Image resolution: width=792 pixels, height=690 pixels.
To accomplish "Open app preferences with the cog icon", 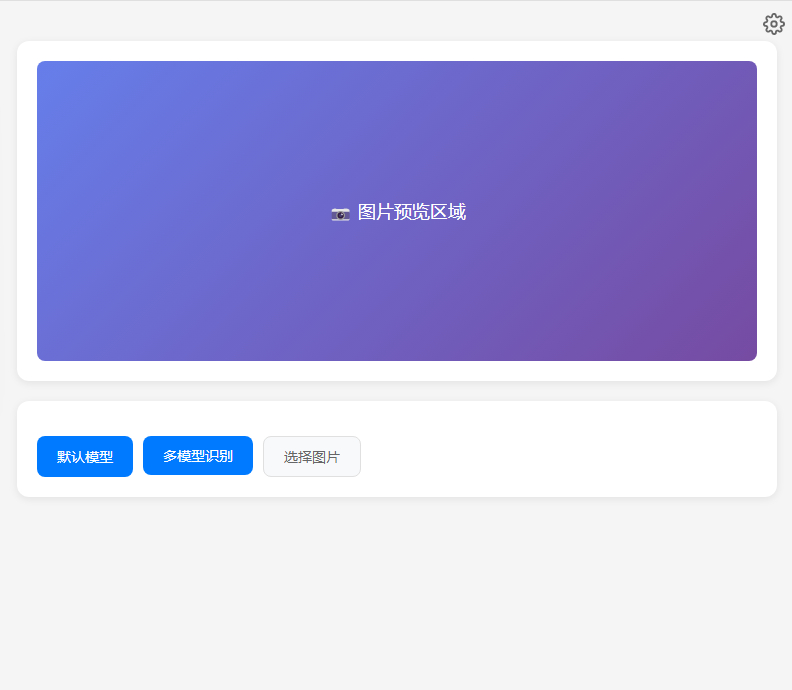I will point(773,24).
